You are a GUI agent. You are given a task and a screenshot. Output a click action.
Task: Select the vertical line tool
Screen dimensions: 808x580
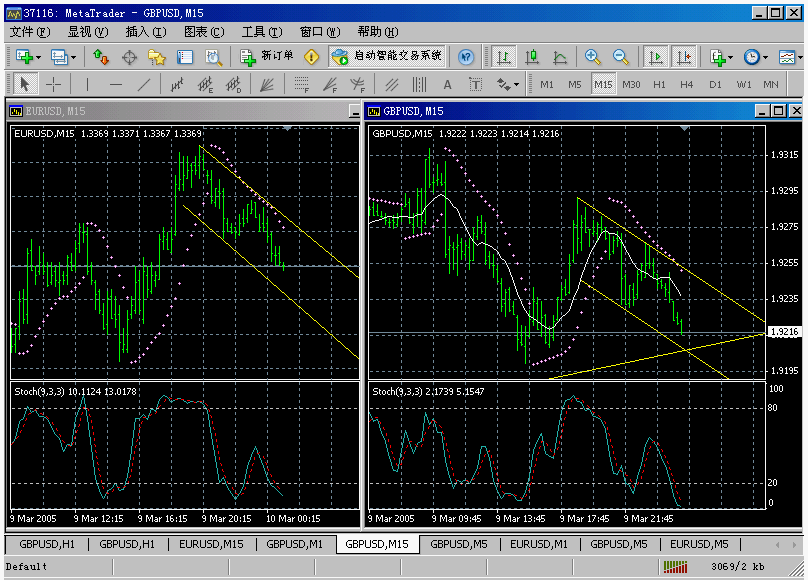(x=88, y=84)
